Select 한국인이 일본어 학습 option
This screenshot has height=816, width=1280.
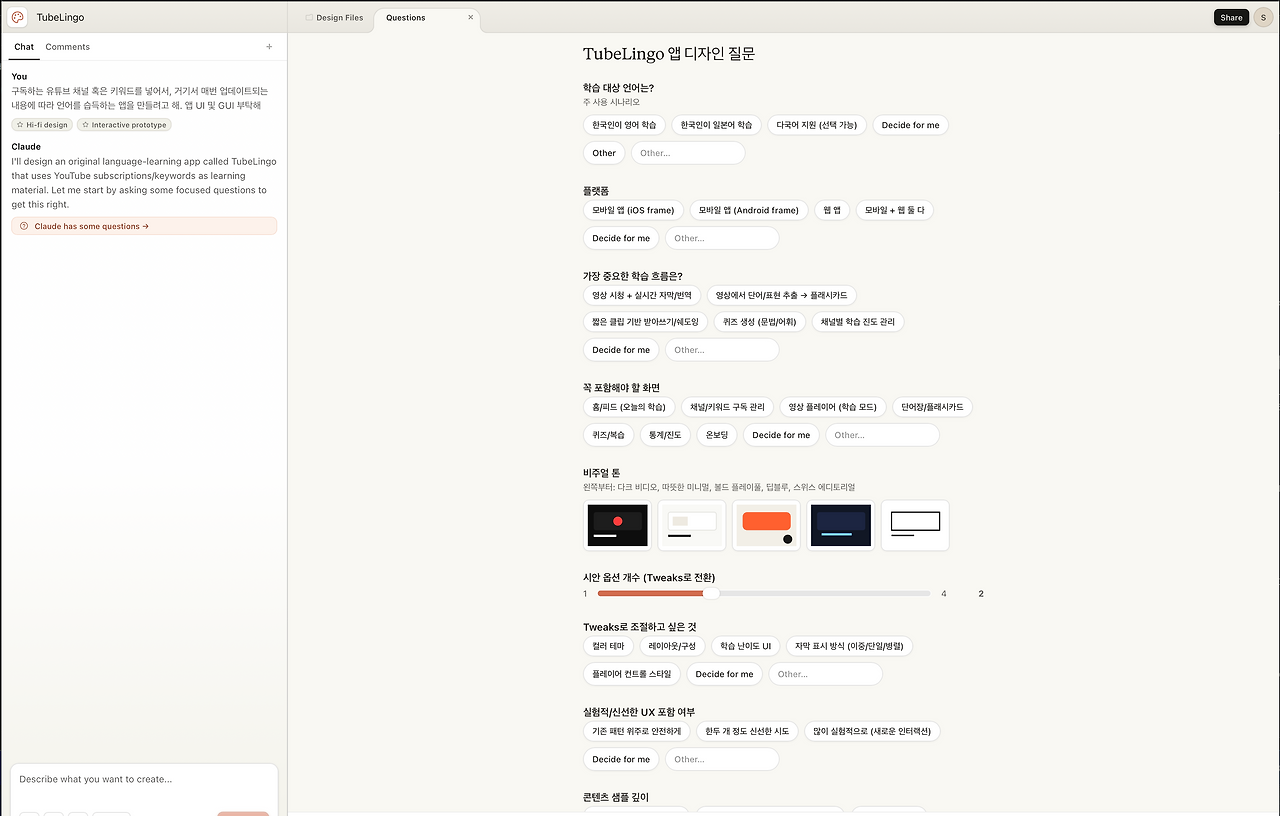[x=716, y=125]
